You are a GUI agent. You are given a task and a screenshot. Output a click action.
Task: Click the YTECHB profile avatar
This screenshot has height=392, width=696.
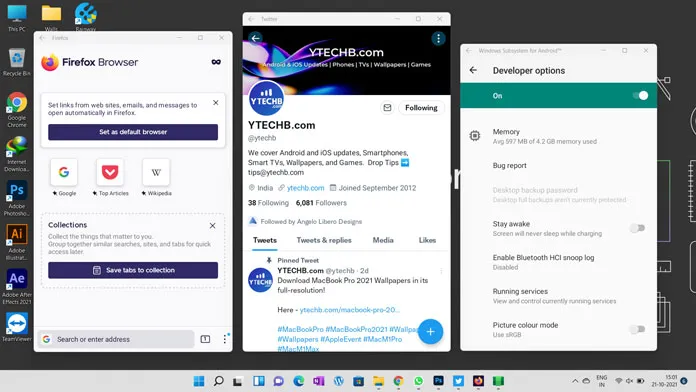point(266,99)
